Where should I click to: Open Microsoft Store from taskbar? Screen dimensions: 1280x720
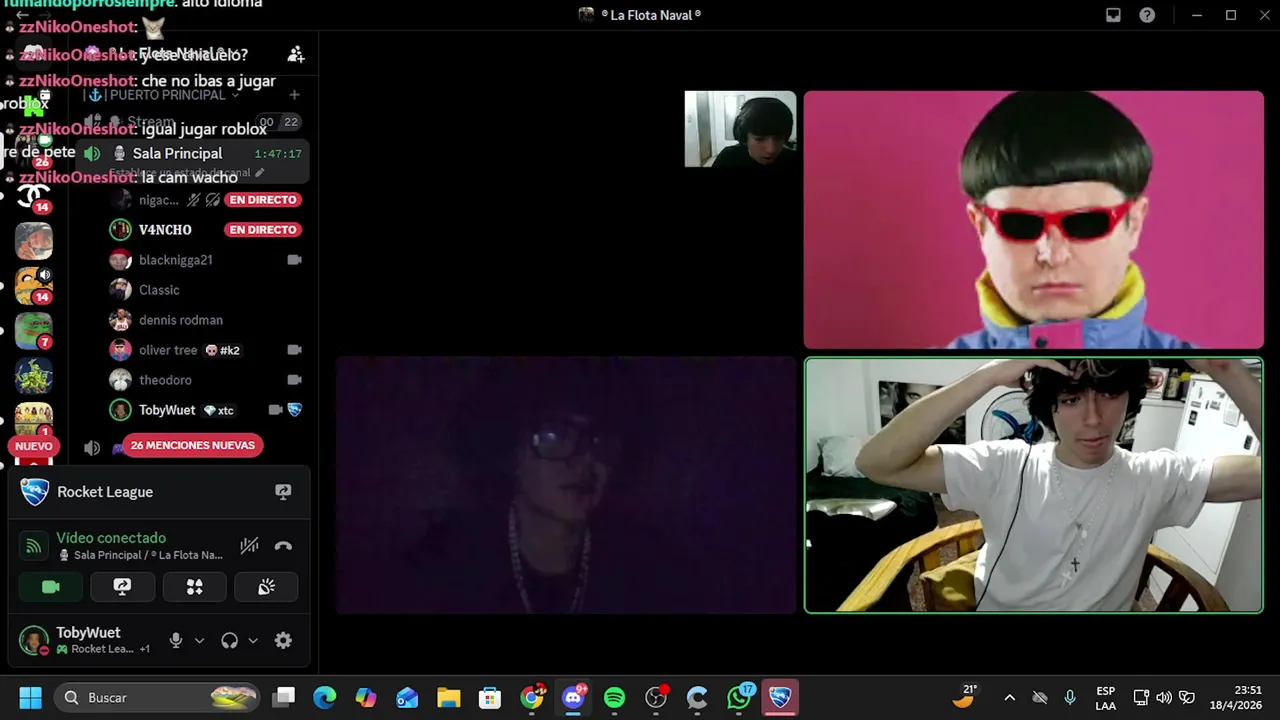pyautogui.click(x=490, y=698)
